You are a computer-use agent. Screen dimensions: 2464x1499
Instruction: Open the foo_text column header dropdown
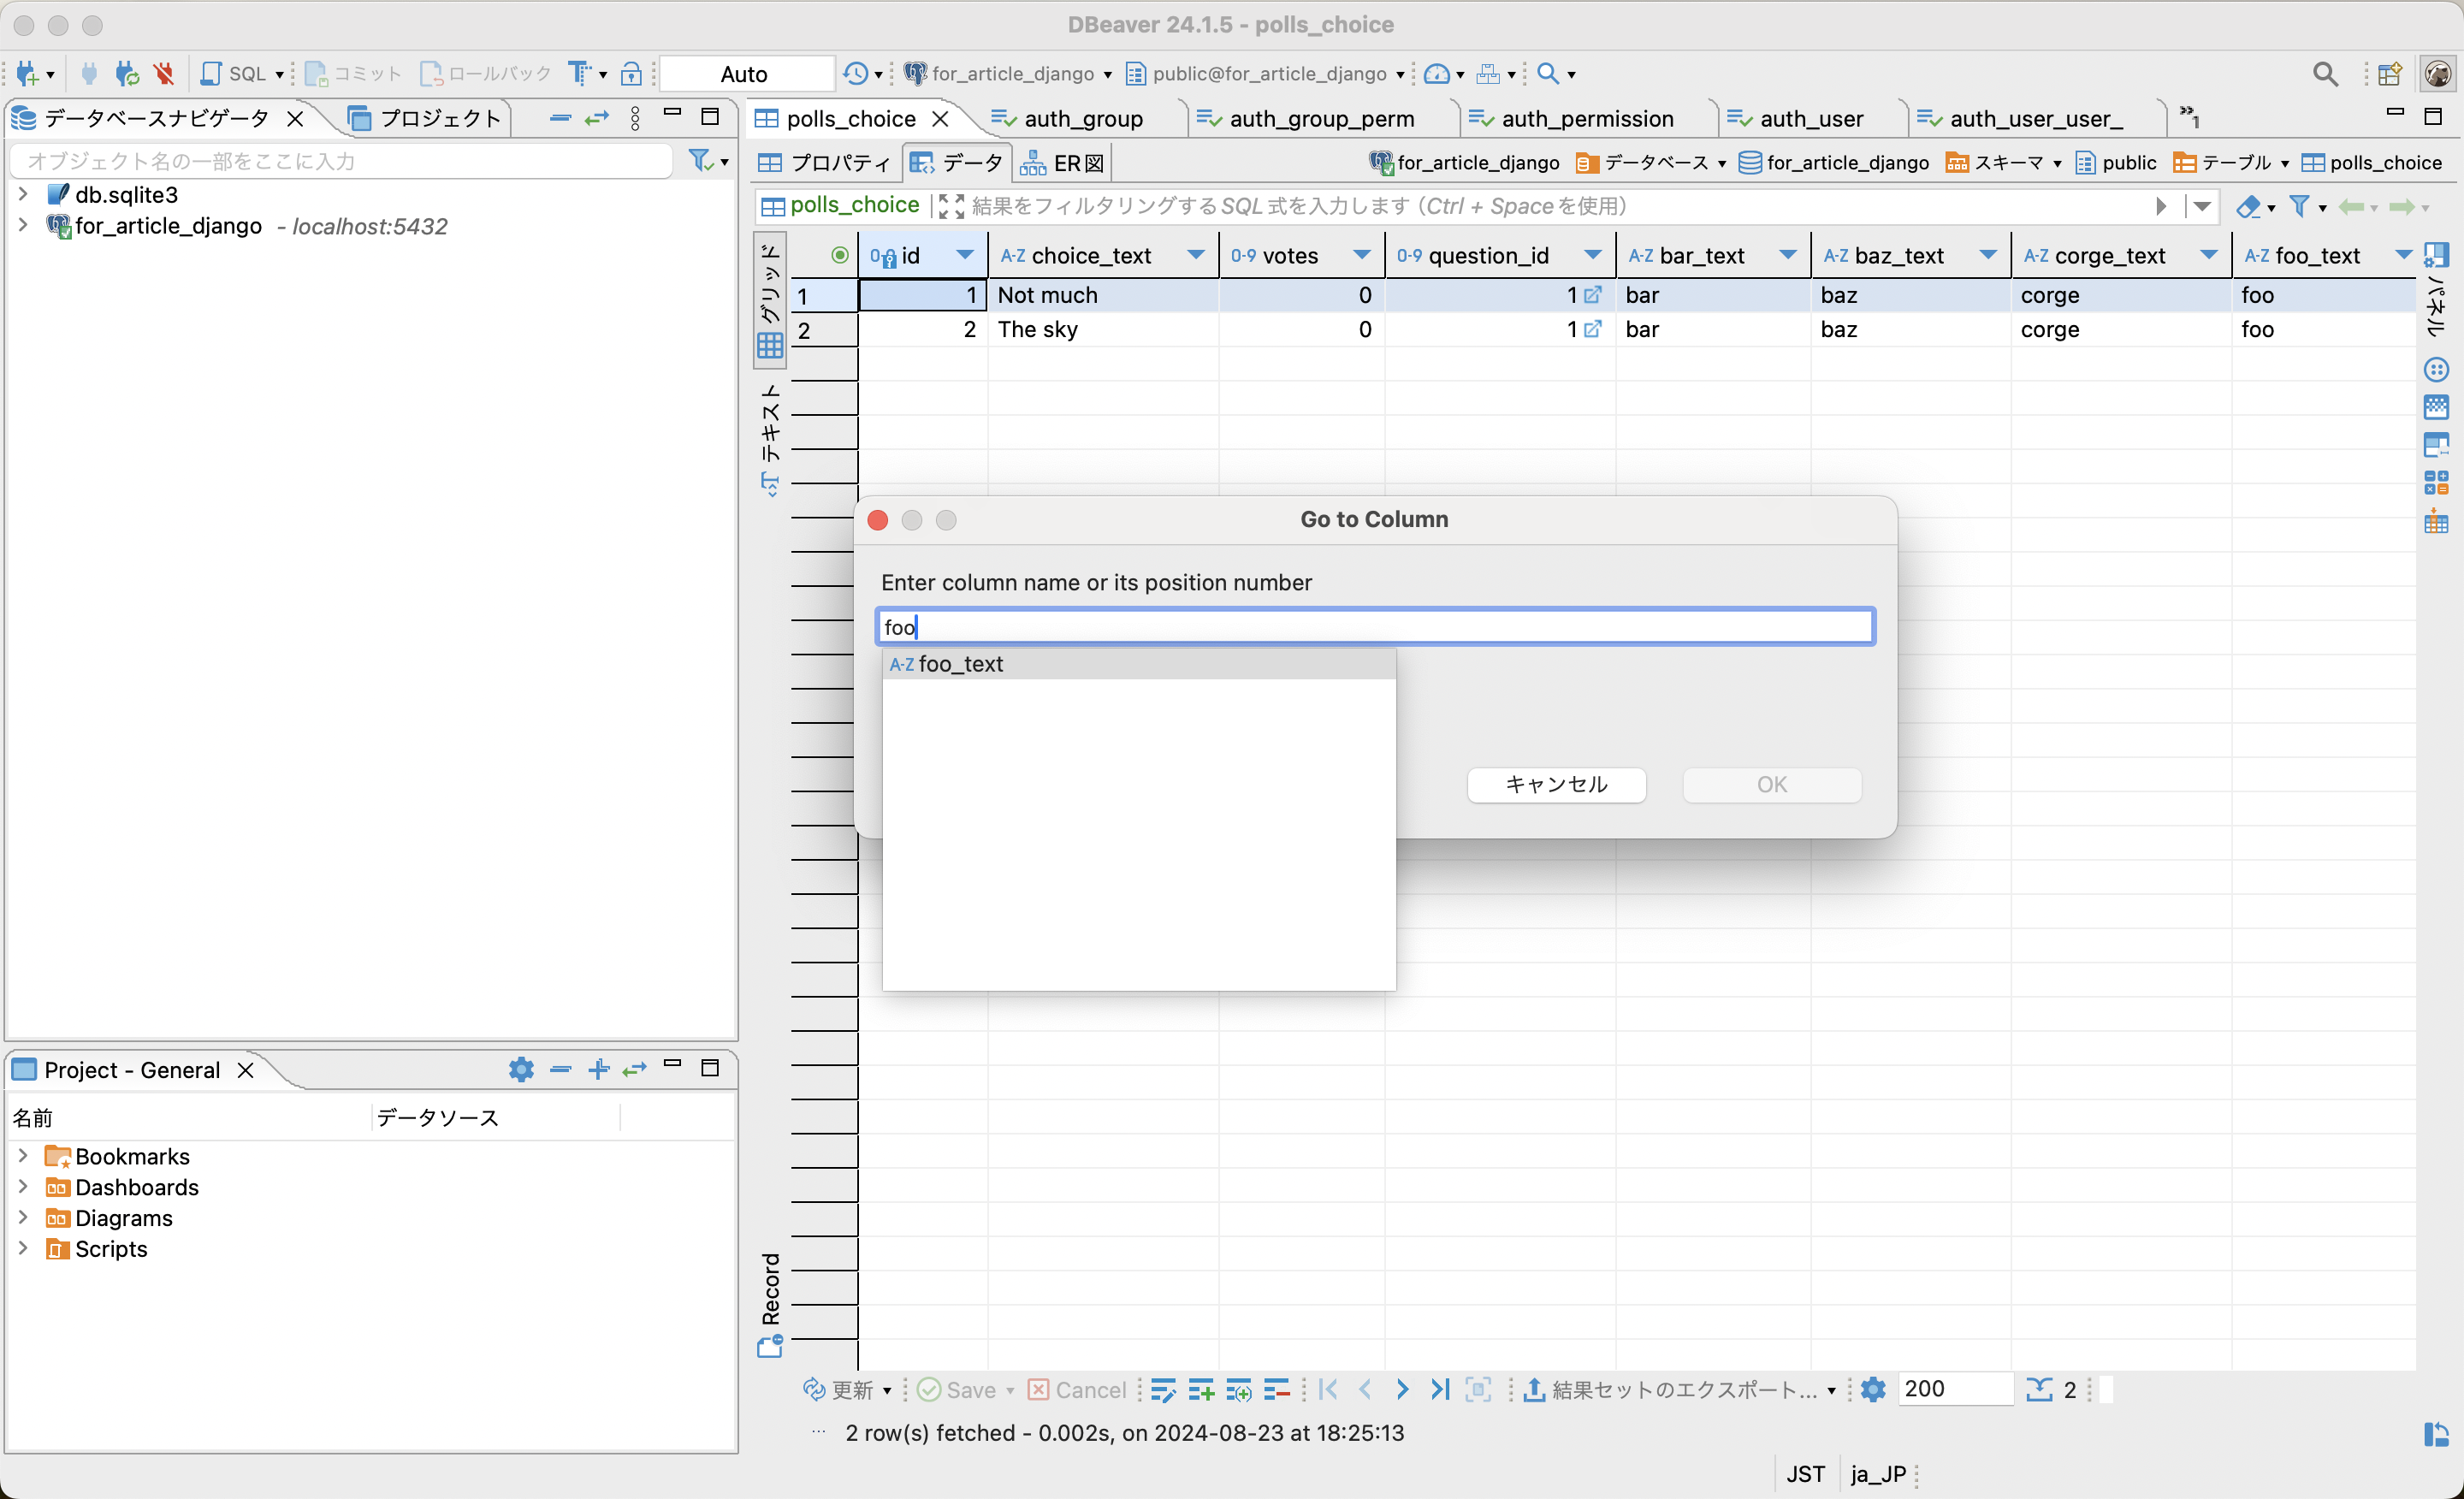(2402, 255)
